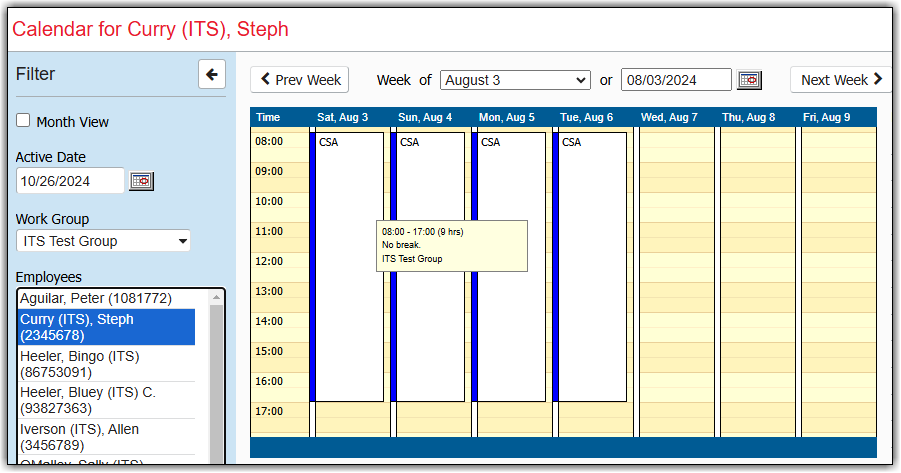Viewport: 901px width, 473px height.
Task: Expand the Week of August 3 dropdown
Action: [515, 80]
